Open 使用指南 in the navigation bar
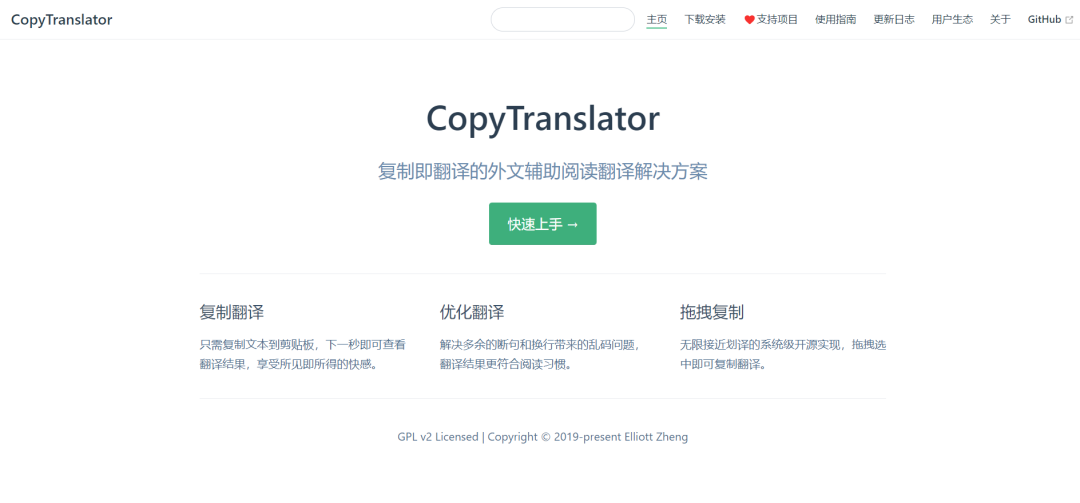 [835, 19]
